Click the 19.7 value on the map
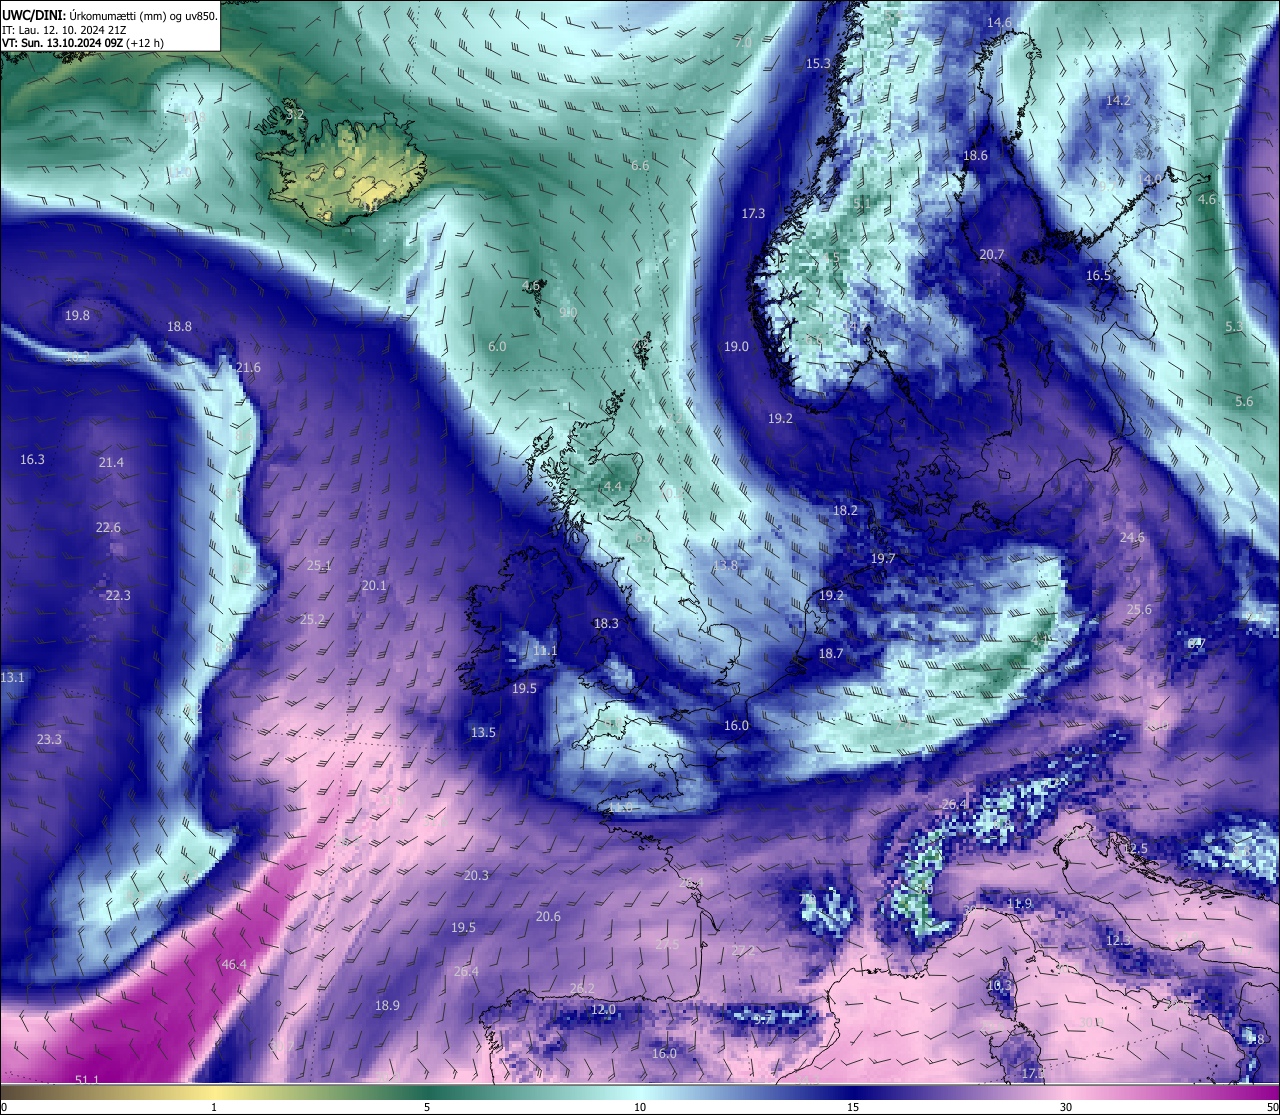This screenshot has height=1115, width=1280. (x=883, y=559)
